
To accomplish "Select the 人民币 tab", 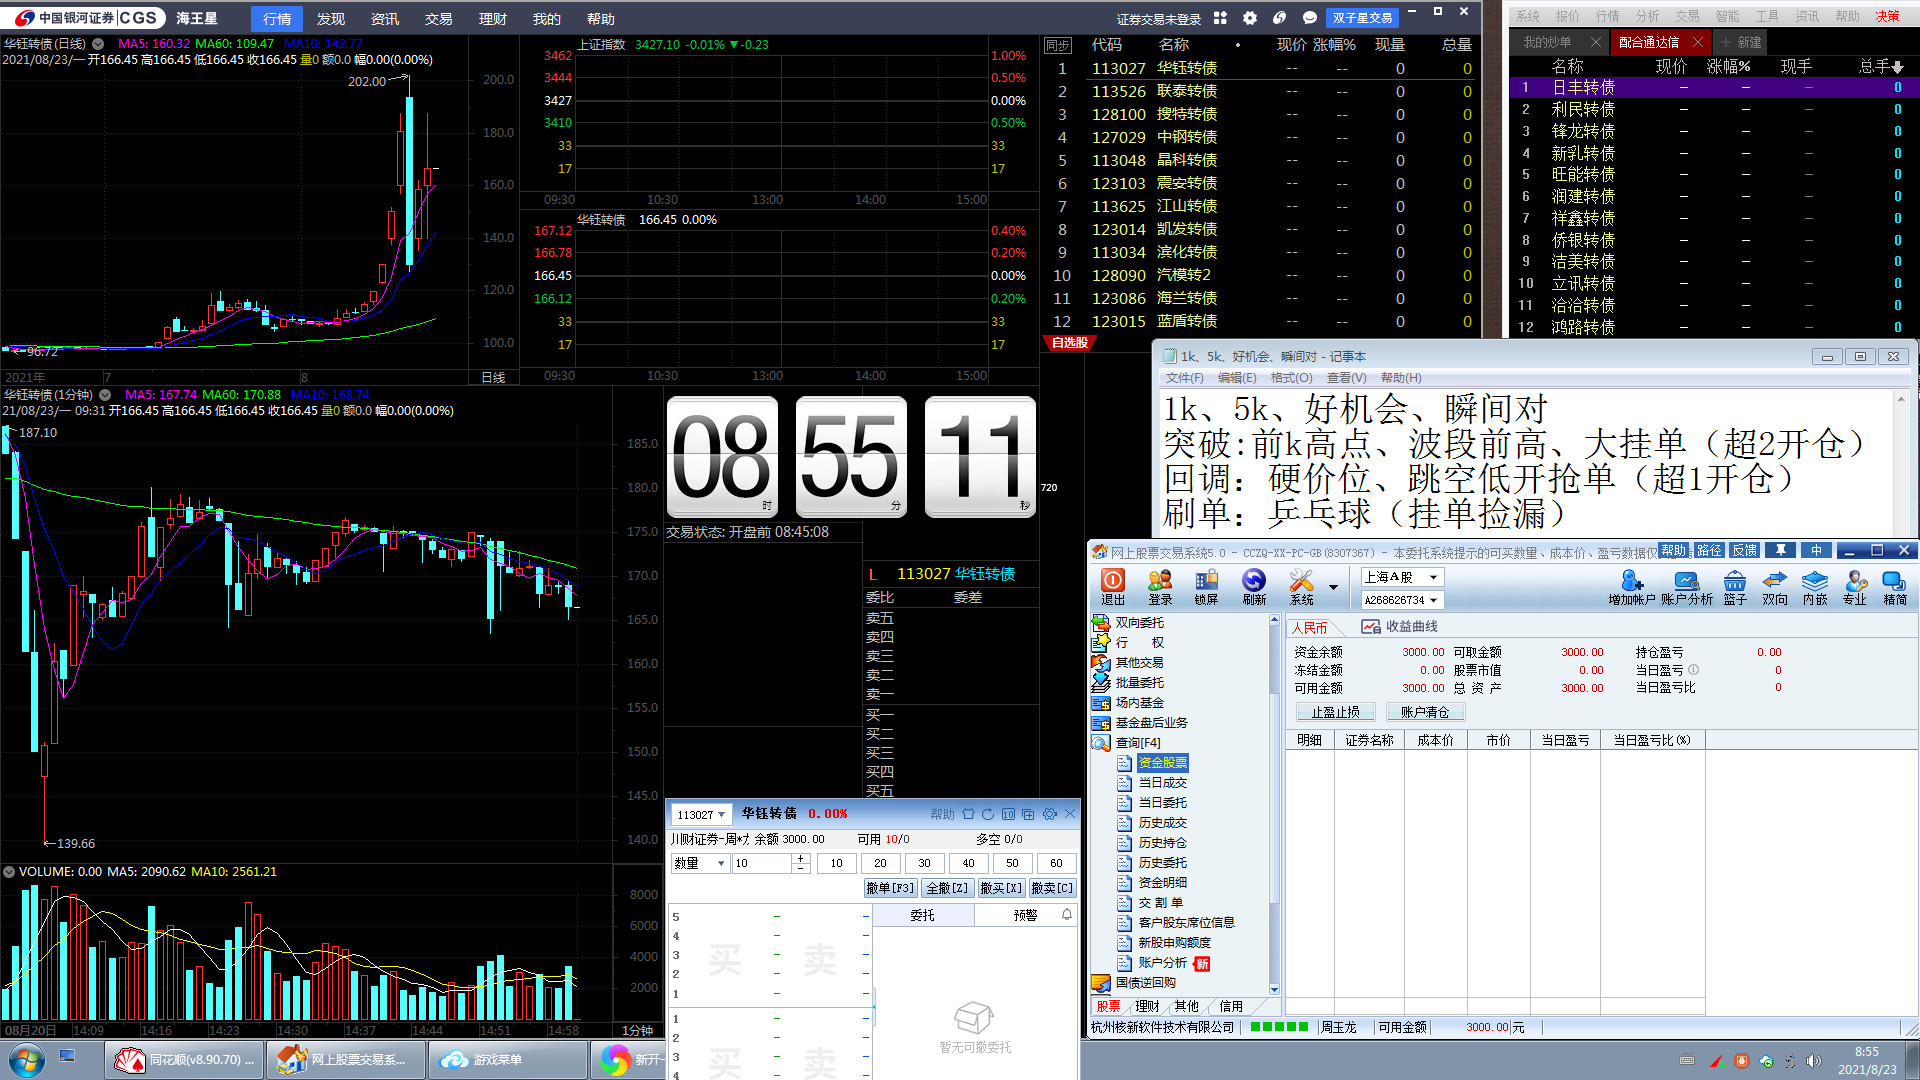I will (x=1309, y=627).
